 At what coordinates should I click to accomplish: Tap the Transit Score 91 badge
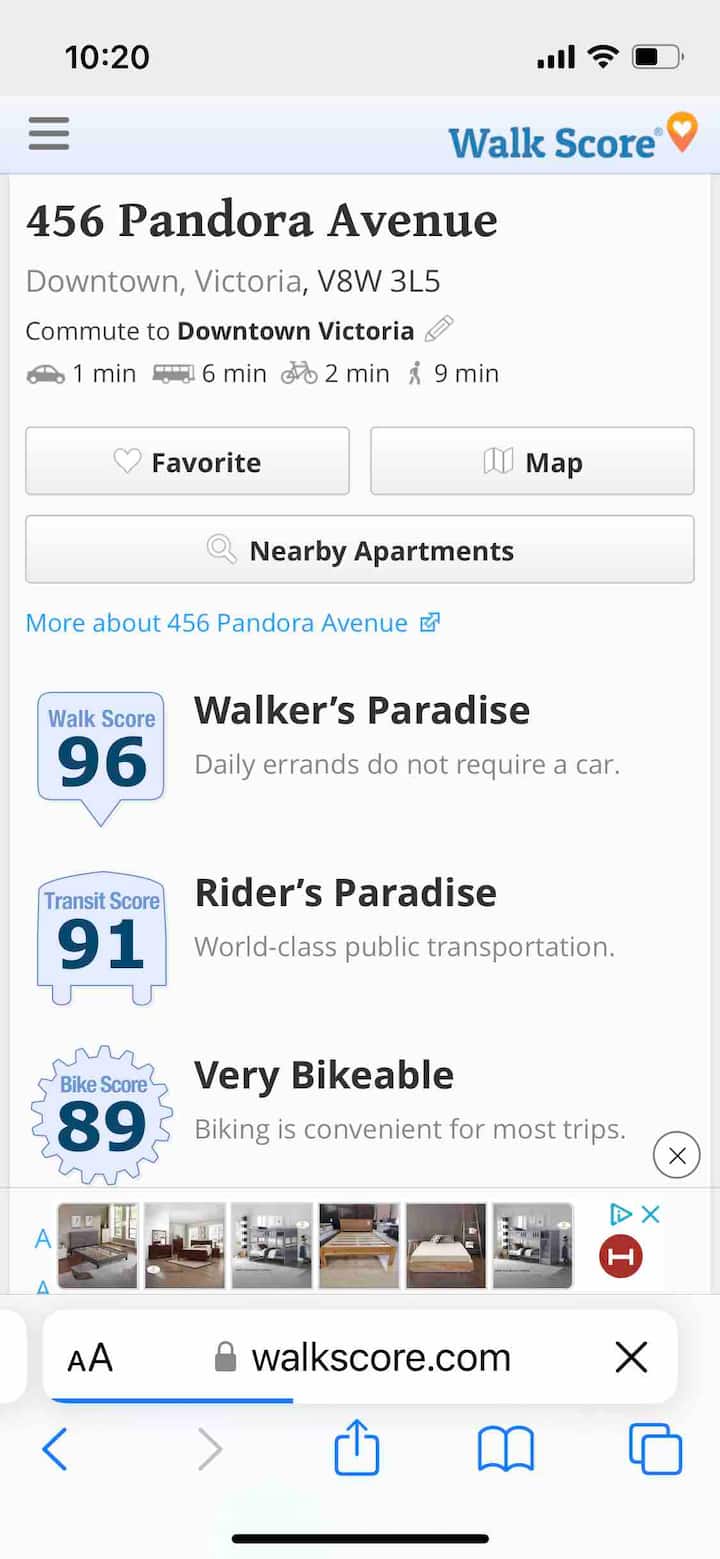click(101, 937)
